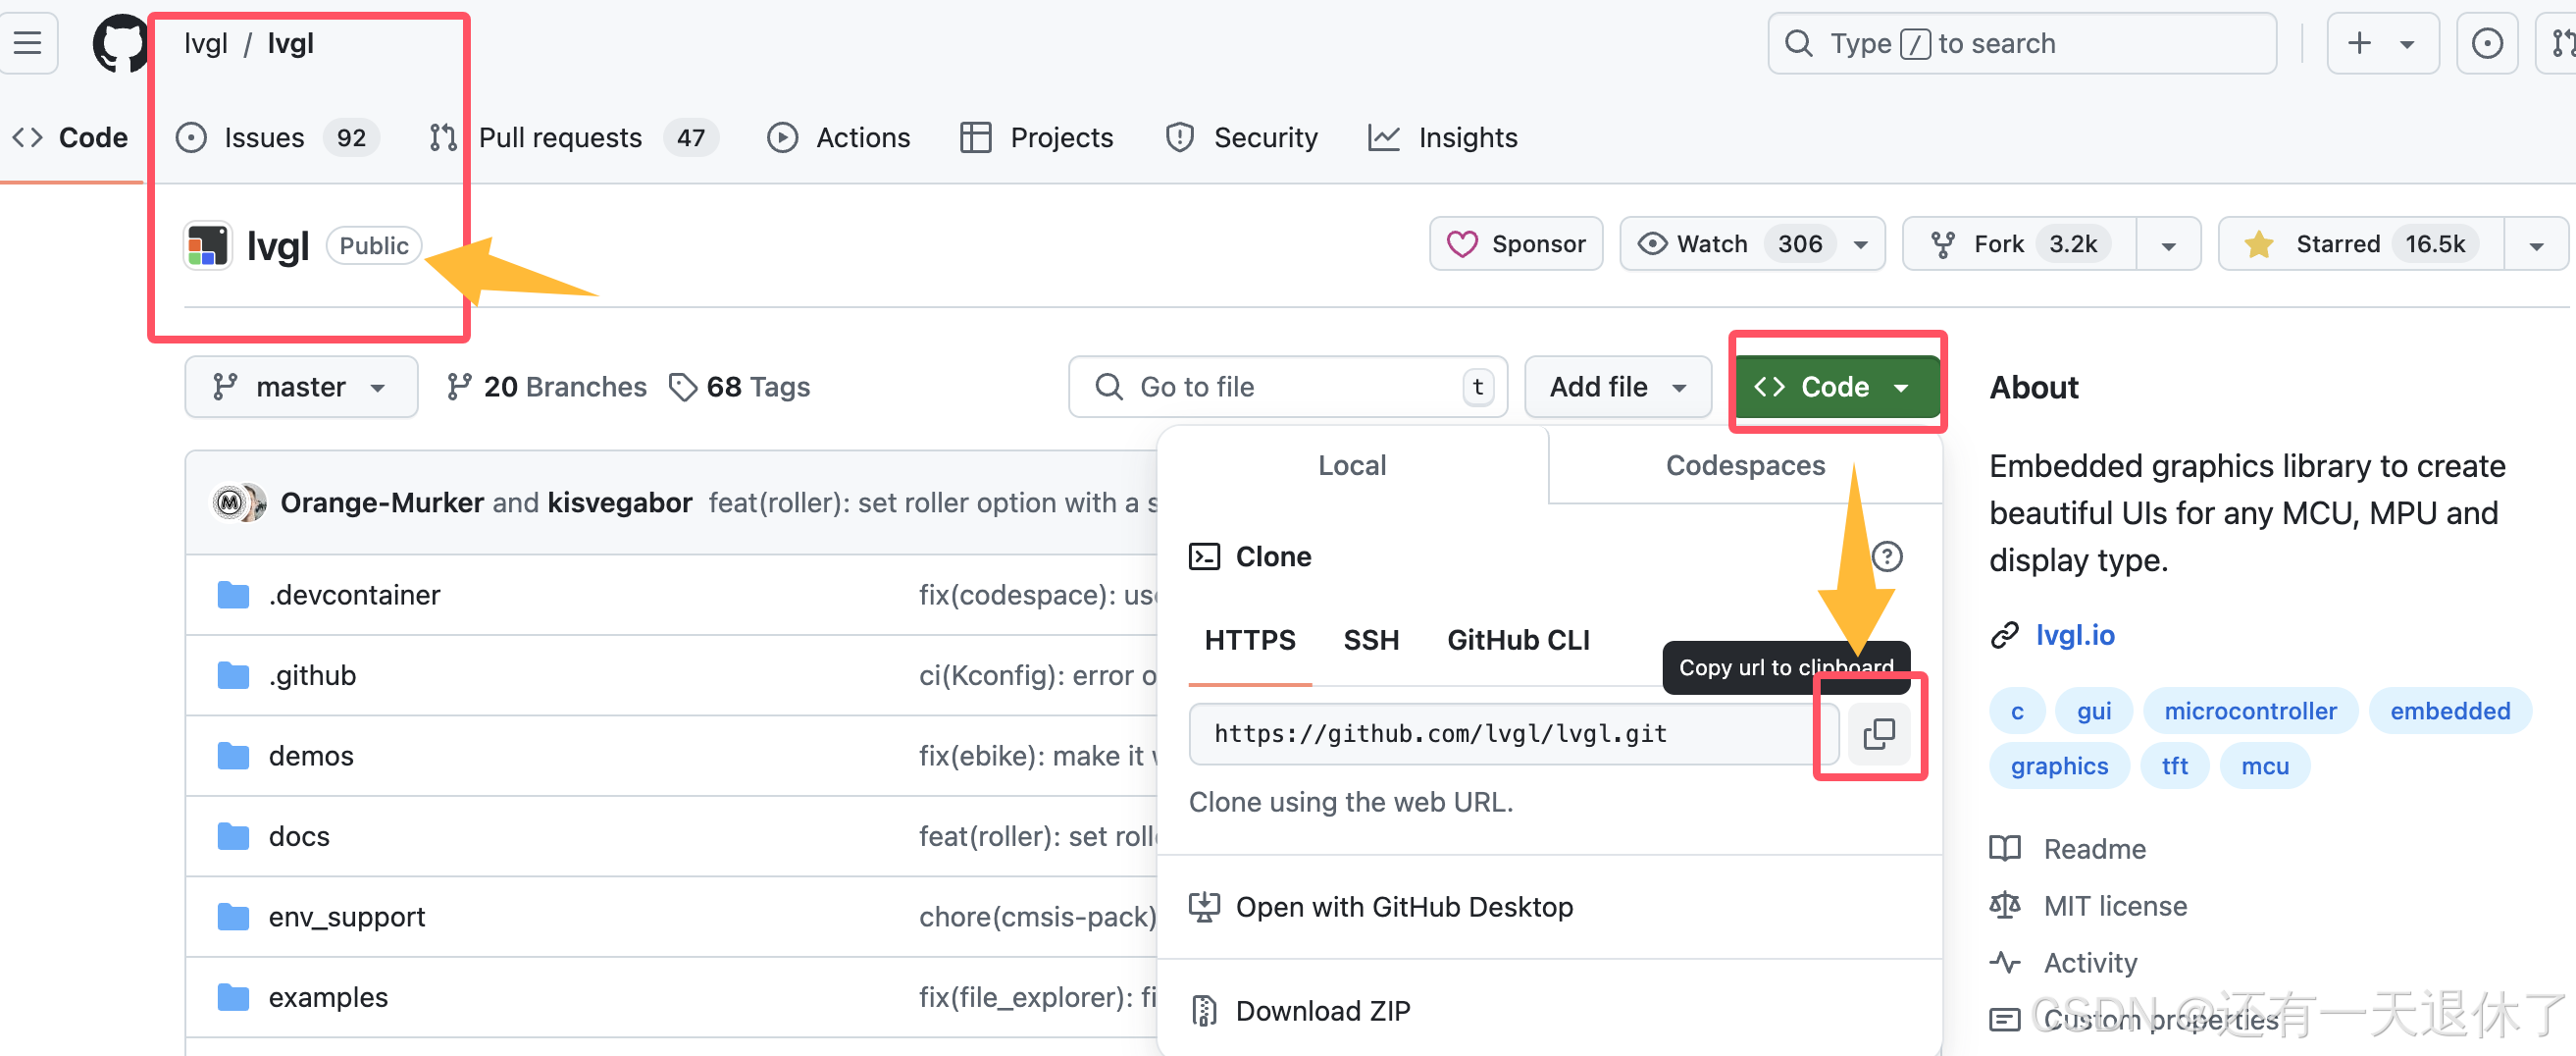View 68 Tags
2576x1056 pixels.
739,387
